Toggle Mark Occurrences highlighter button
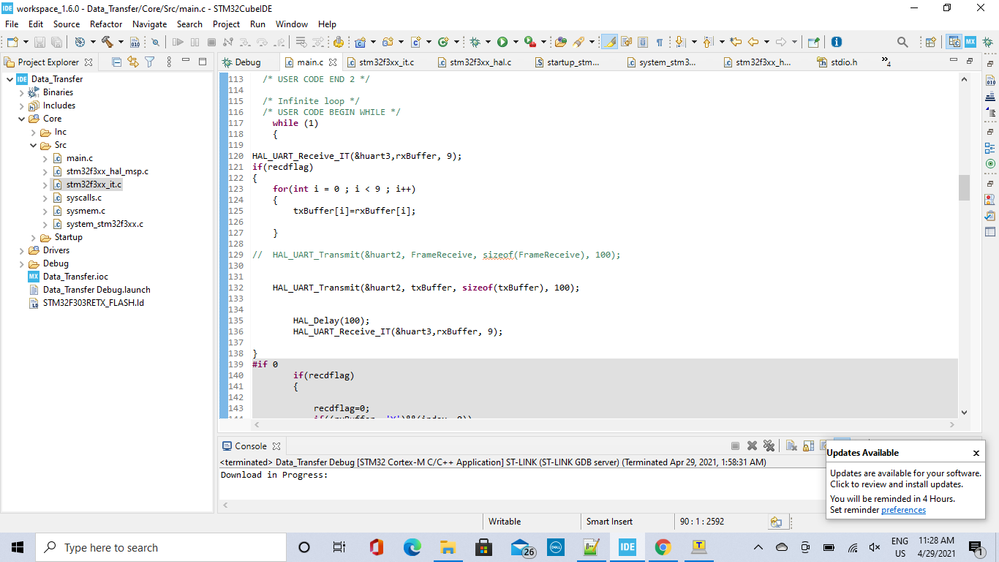 (610, 42)
